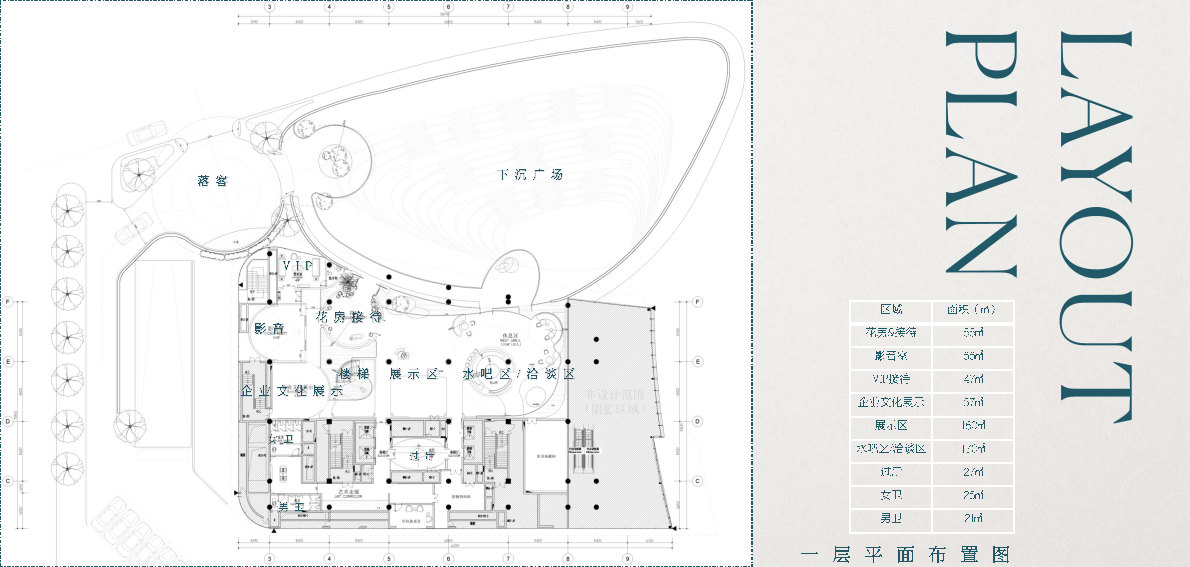This screenshot has height=567, width=1190.
Task: Click right-side grid axis bubble E
Action: tap(697, 361)
